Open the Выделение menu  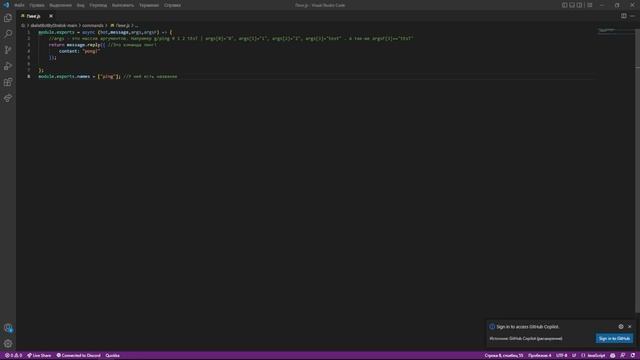60,5
